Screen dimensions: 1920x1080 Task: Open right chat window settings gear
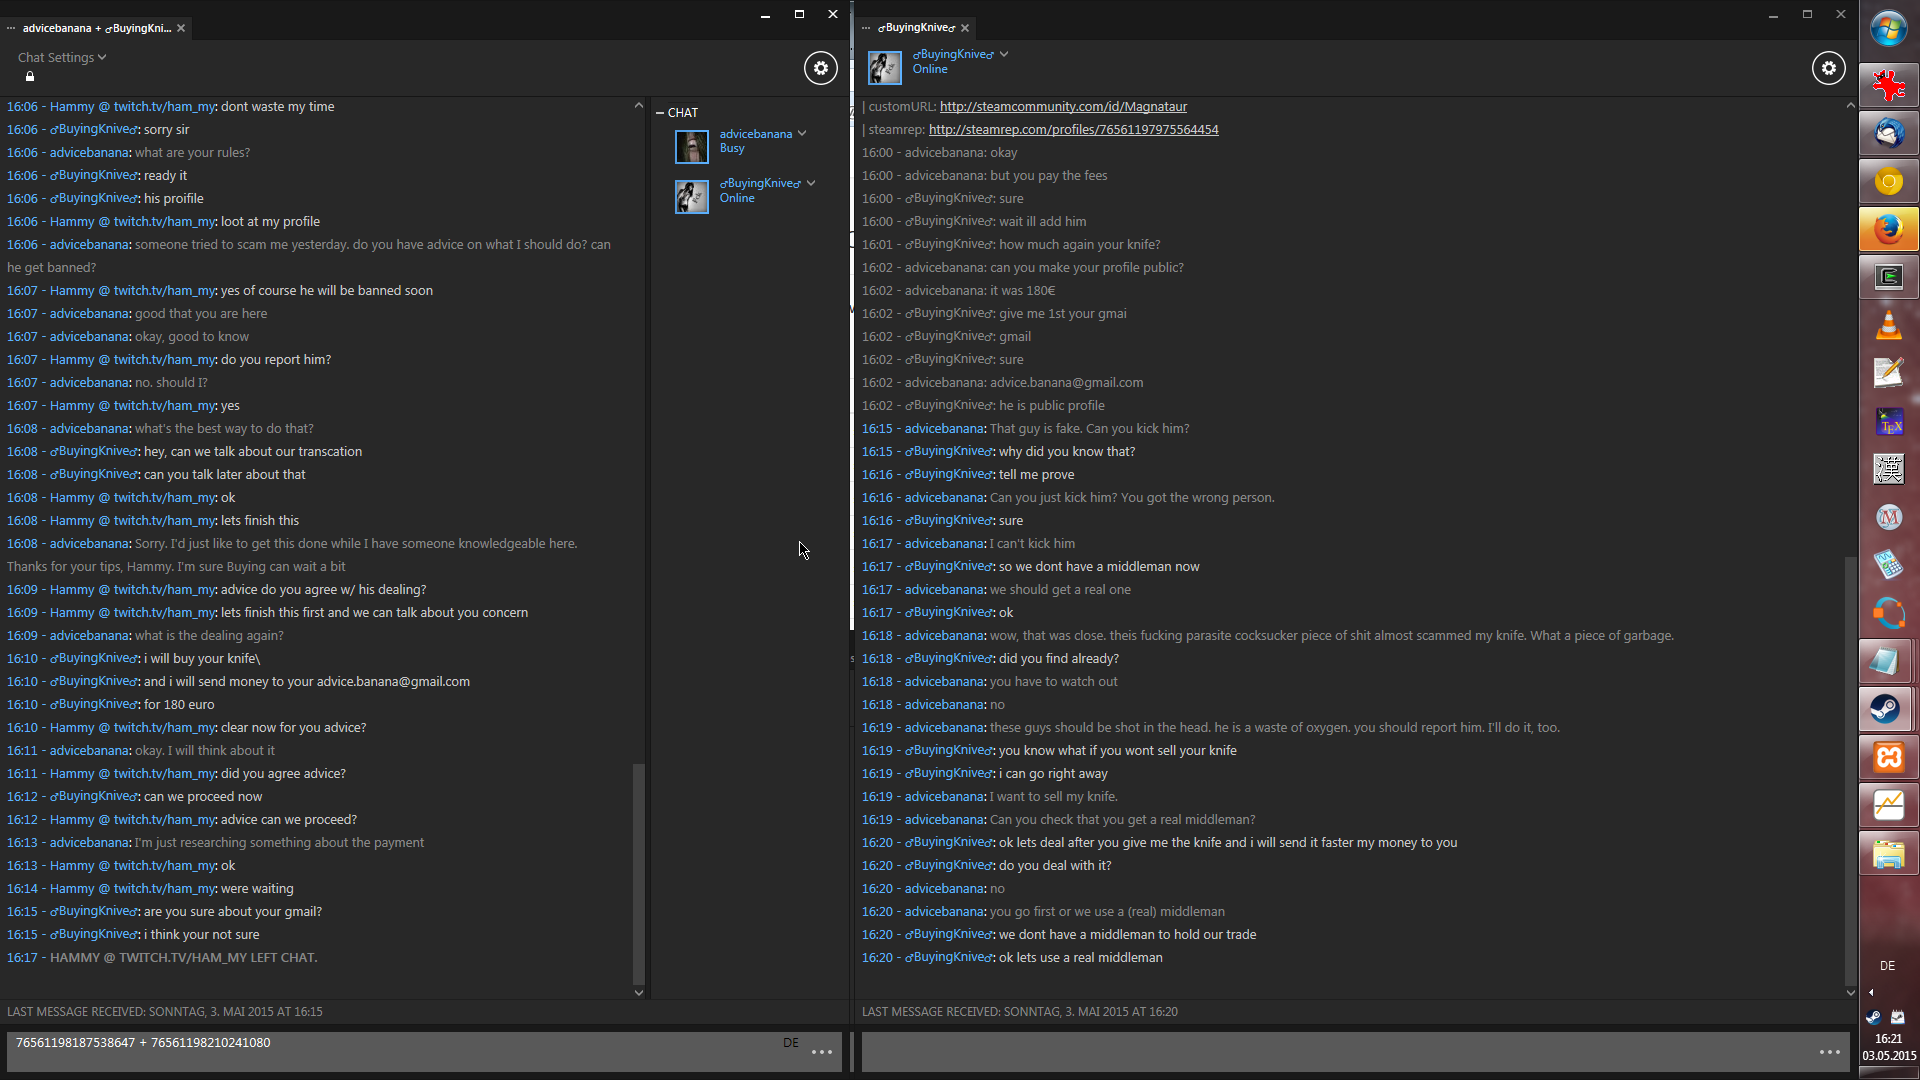[x=1828, y=68]
